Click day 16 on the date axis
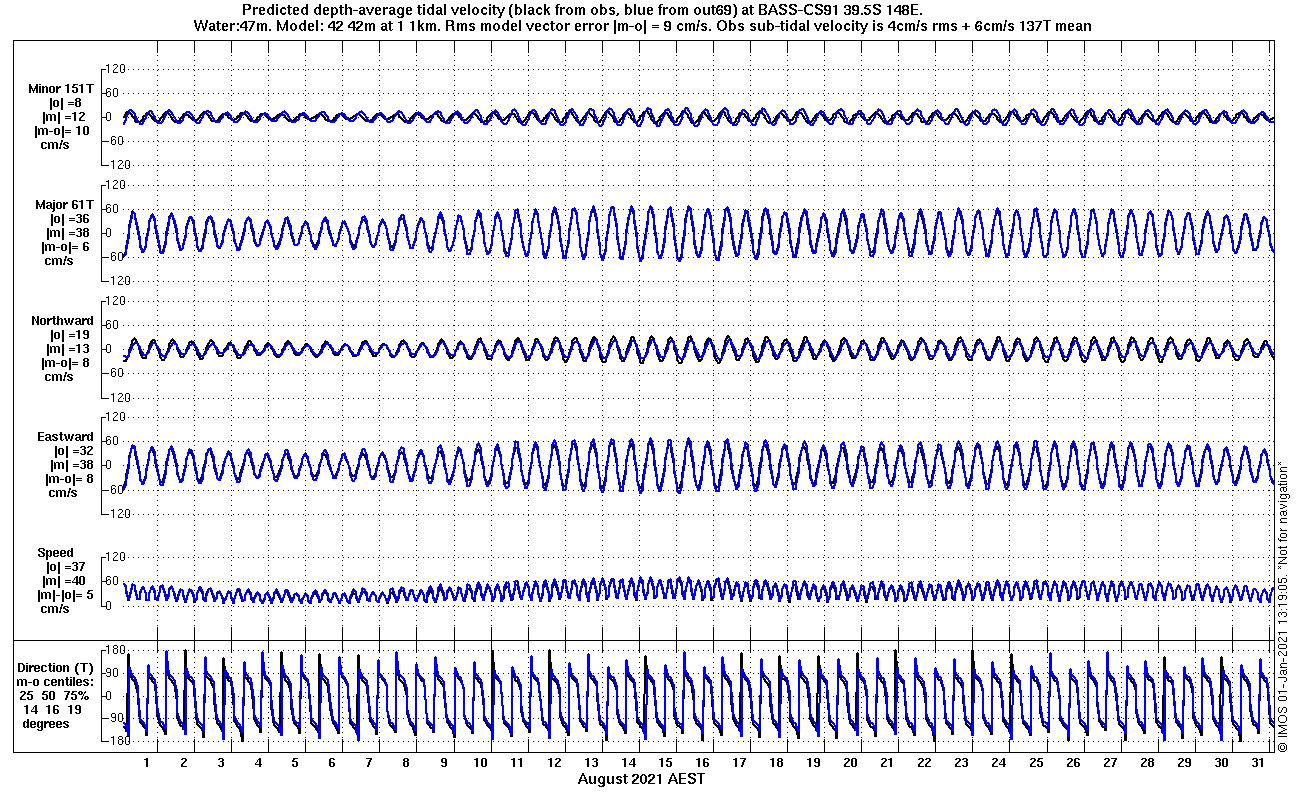This screenshot has width=1300, height=800. coord(702,763)
